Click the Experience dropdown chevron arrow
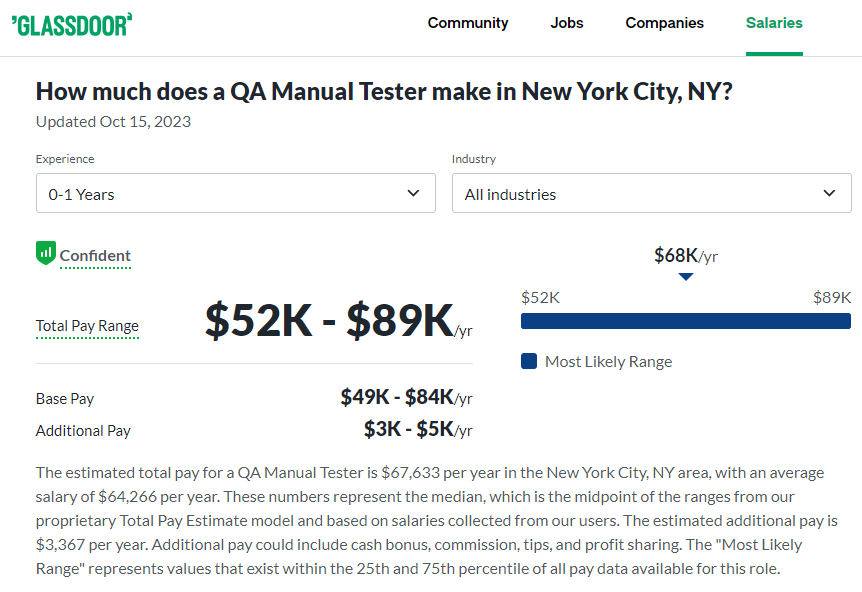Image resolution: width=862 pixels, height=592 pixels. [x=413, y=193]
